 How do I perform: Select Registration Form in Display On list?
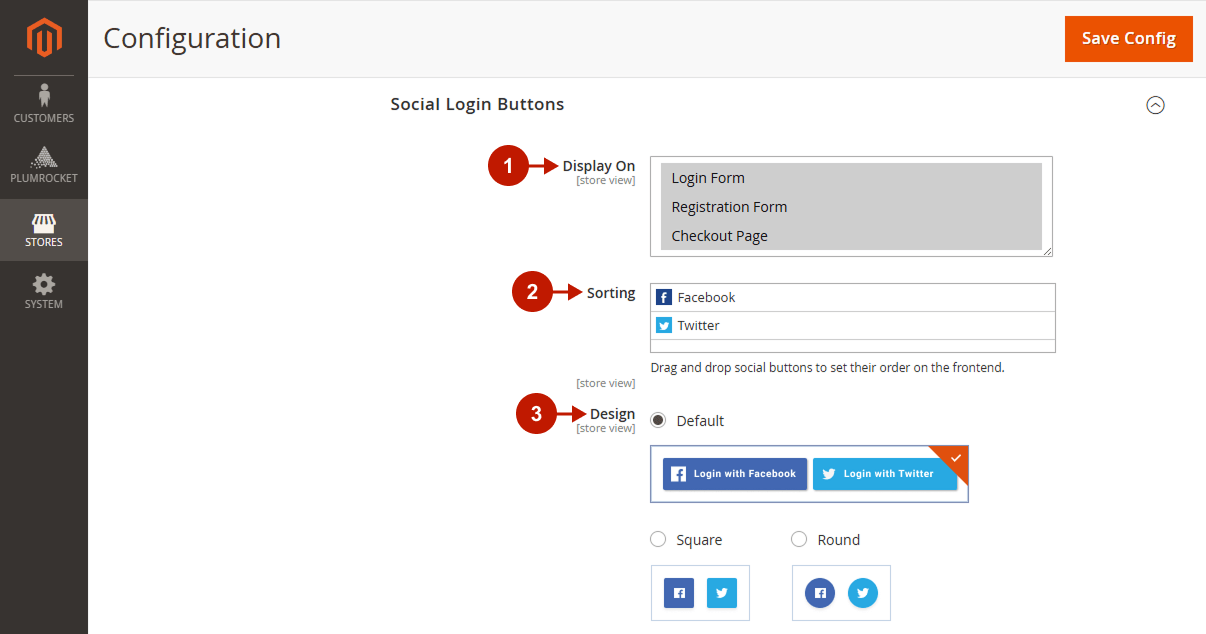tap(851, 207)
